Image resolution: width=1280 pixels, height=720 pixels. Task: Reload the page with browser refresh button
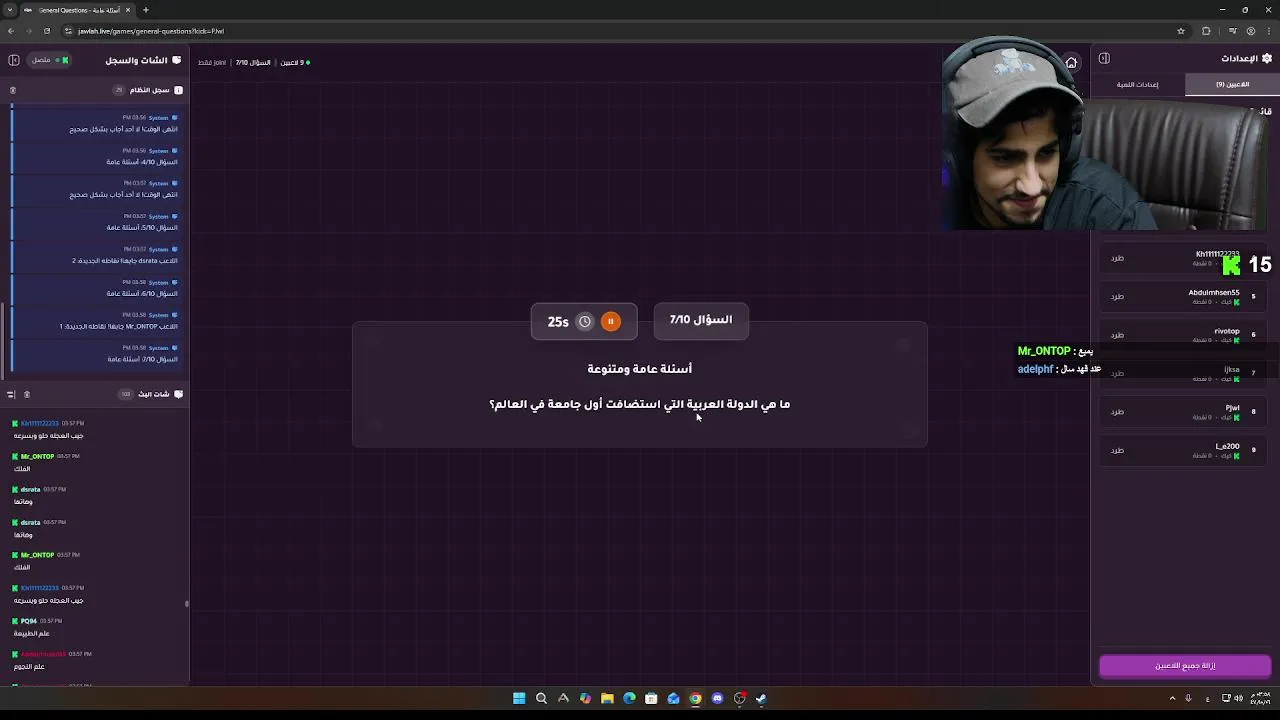pyautogui.click(x=46, y=31)
